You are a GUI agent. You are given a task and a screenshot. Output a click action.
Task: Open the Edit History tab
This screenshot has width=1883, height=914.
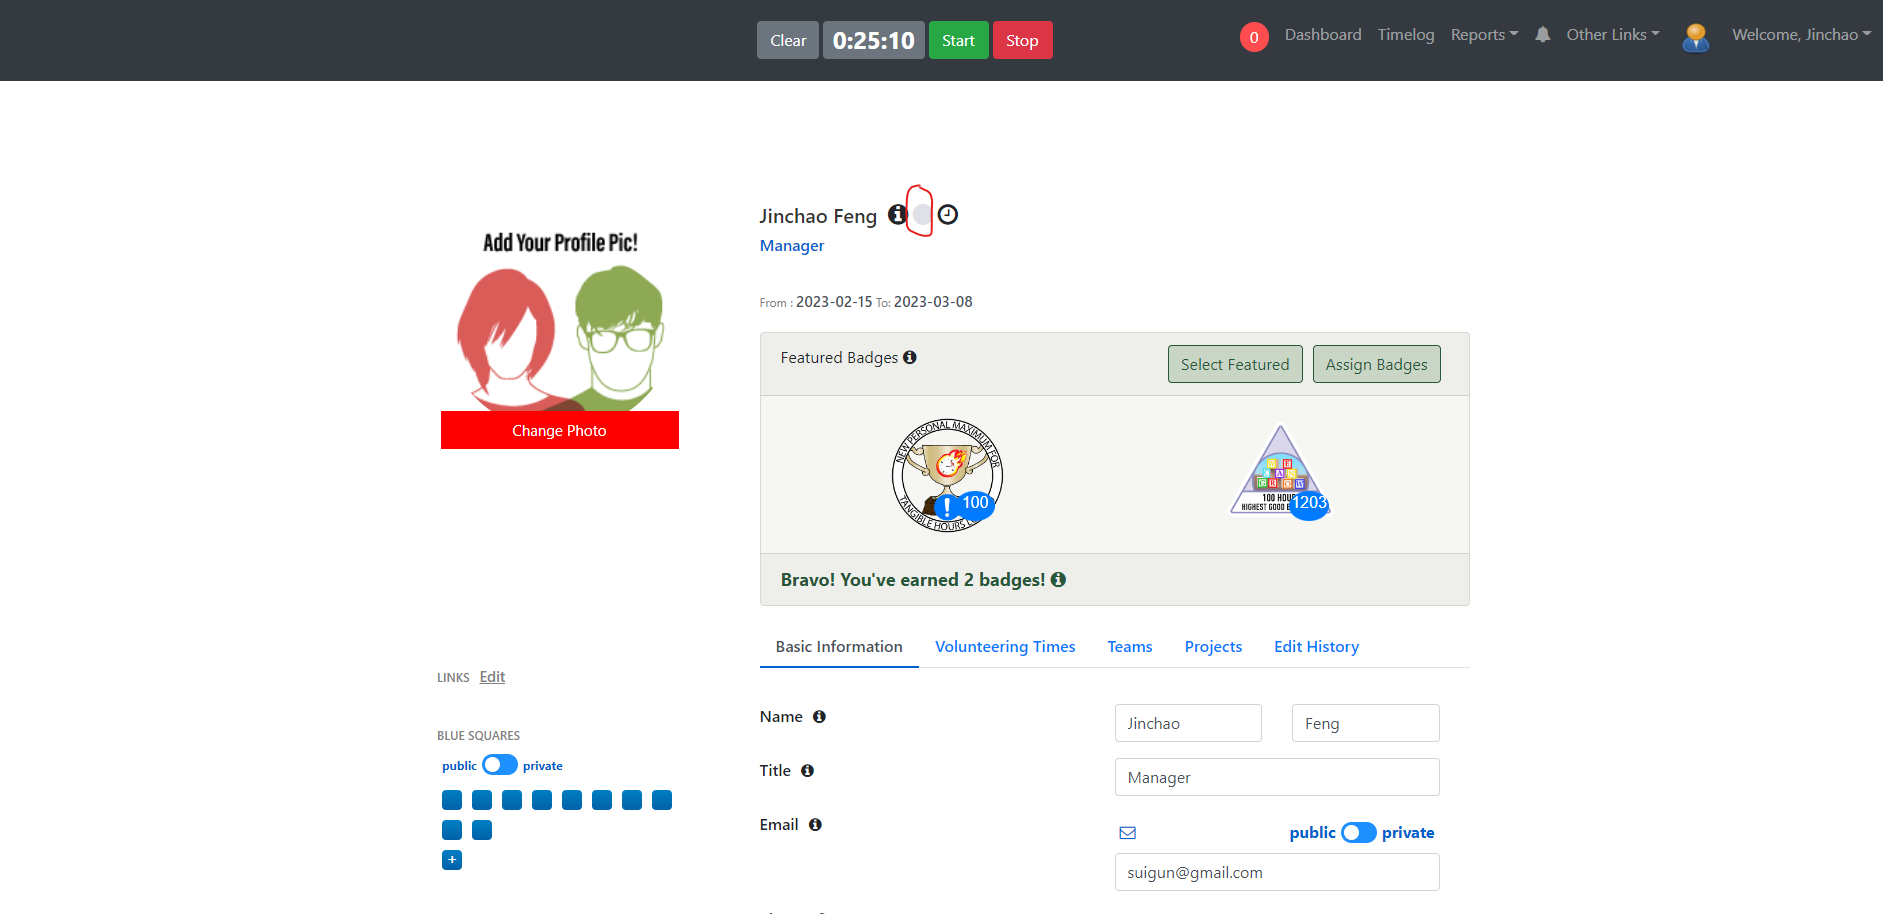1316,647
